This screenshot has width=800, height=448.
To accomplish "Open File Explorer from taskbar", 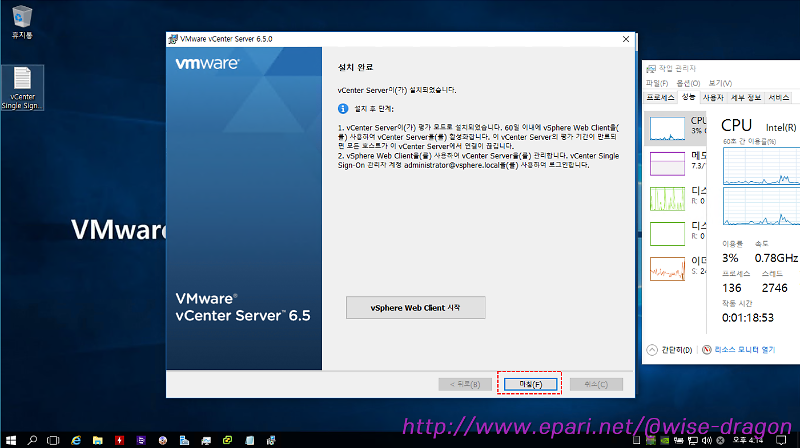I will 97,440.
